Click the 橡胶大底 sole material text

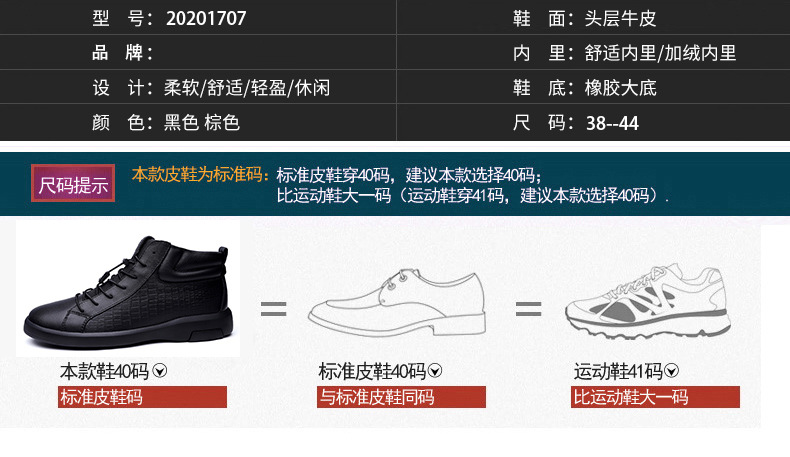tap(620, 88)
